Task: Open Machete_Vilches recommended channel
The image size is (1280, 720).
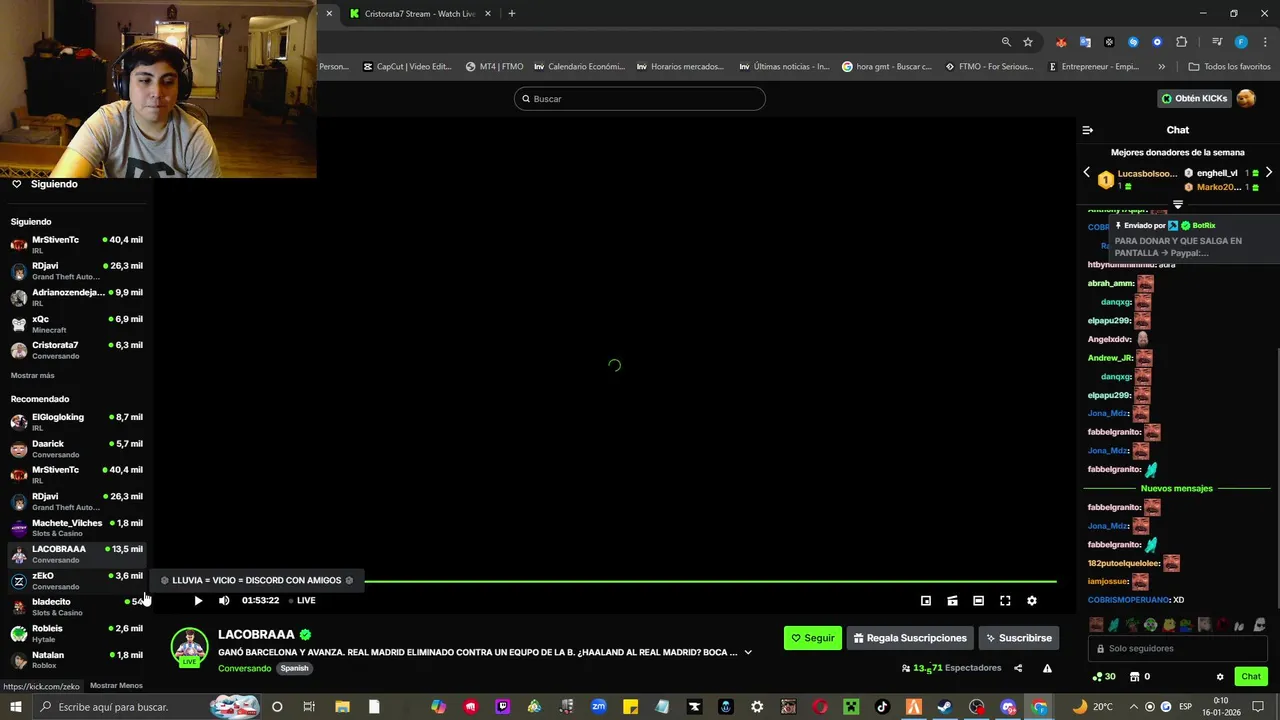Action: [x=76, y=527]
